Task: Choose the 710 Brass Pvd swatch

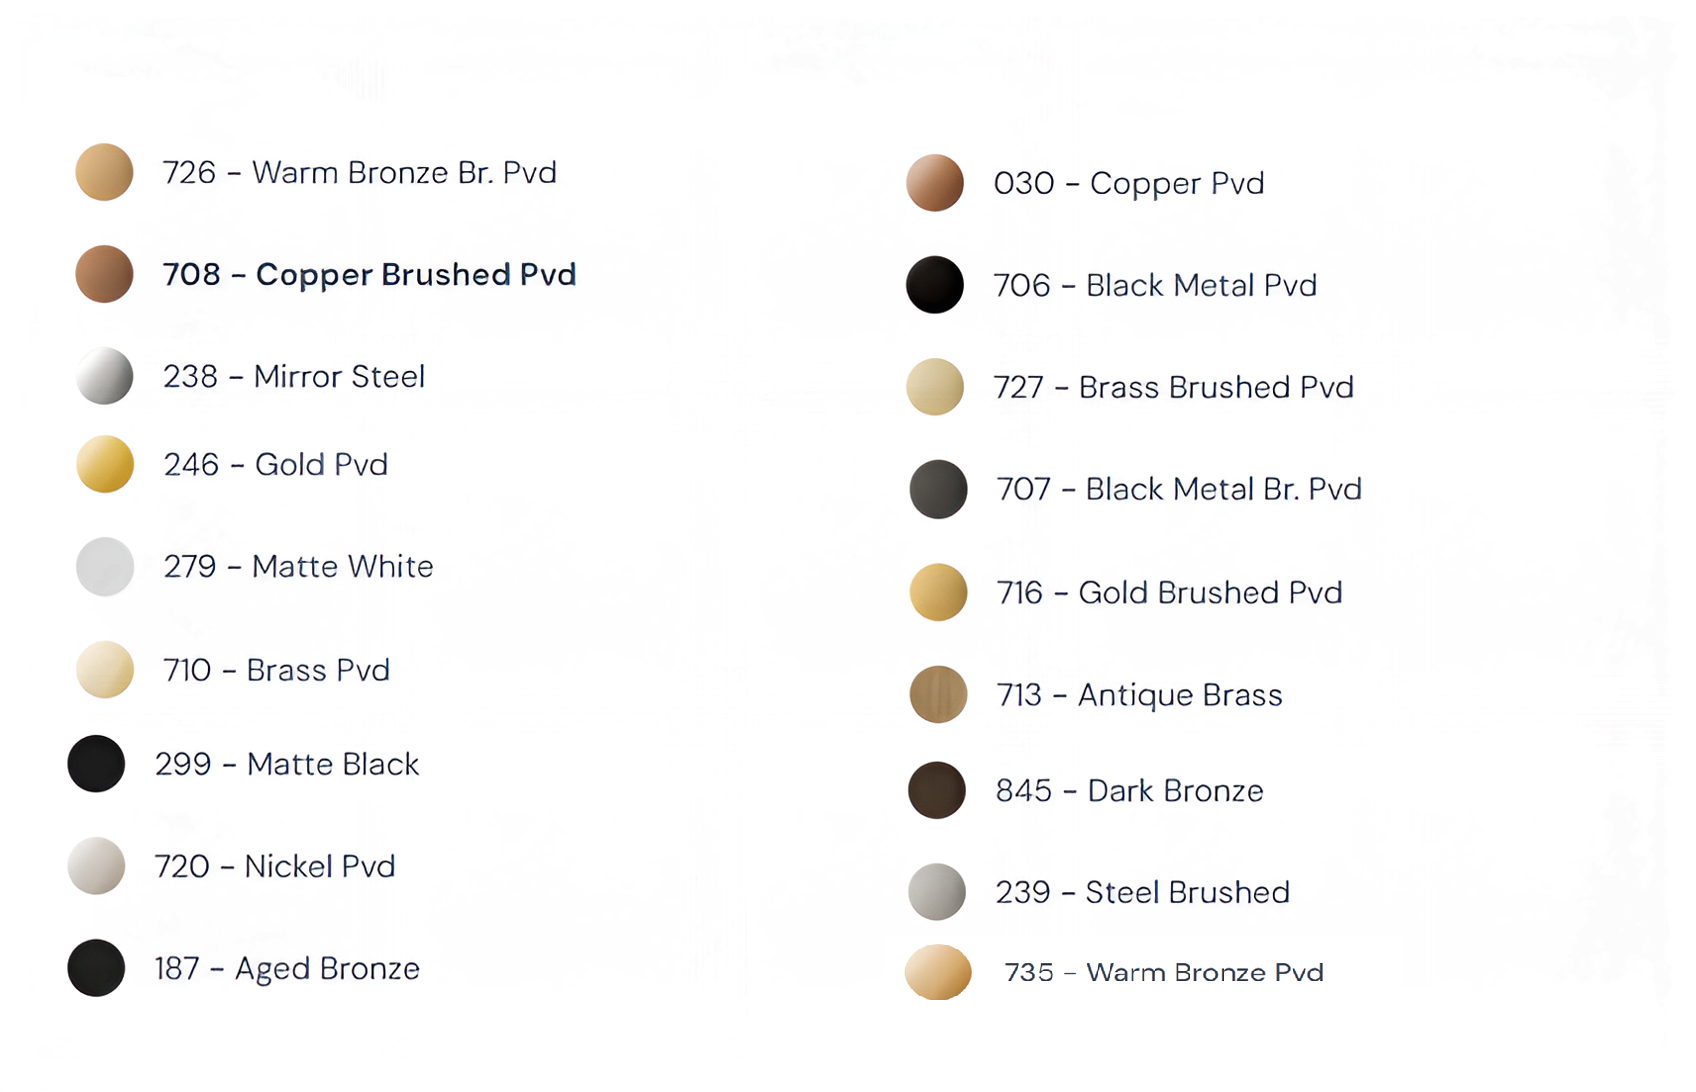Action: pos(105,669)
